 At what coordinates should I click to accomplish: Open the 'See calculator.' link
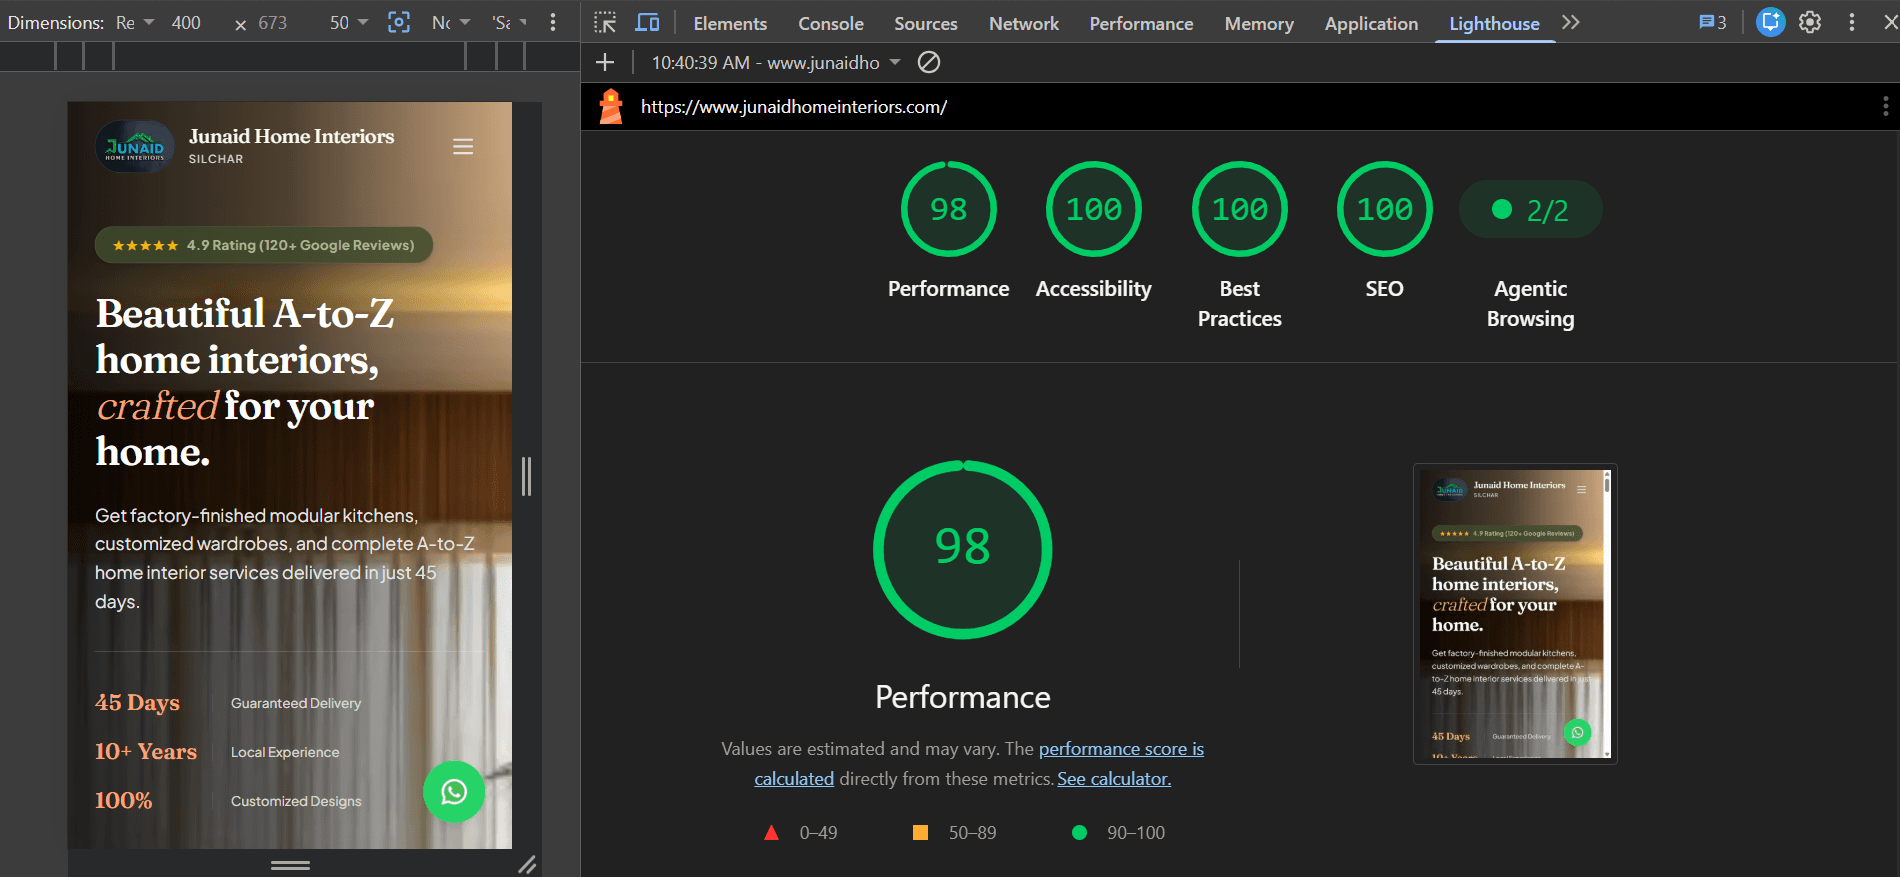click(x=1114, y=779)
